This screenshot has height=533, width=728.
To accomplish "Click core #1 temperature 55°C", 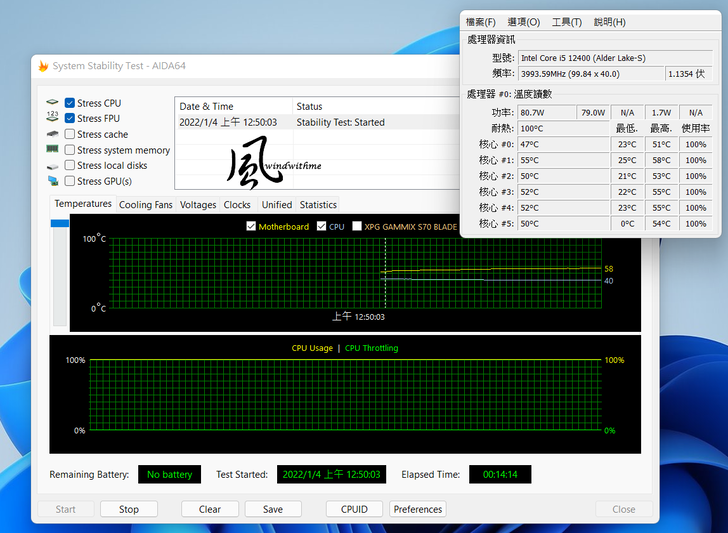I will (x=564, y=160).
